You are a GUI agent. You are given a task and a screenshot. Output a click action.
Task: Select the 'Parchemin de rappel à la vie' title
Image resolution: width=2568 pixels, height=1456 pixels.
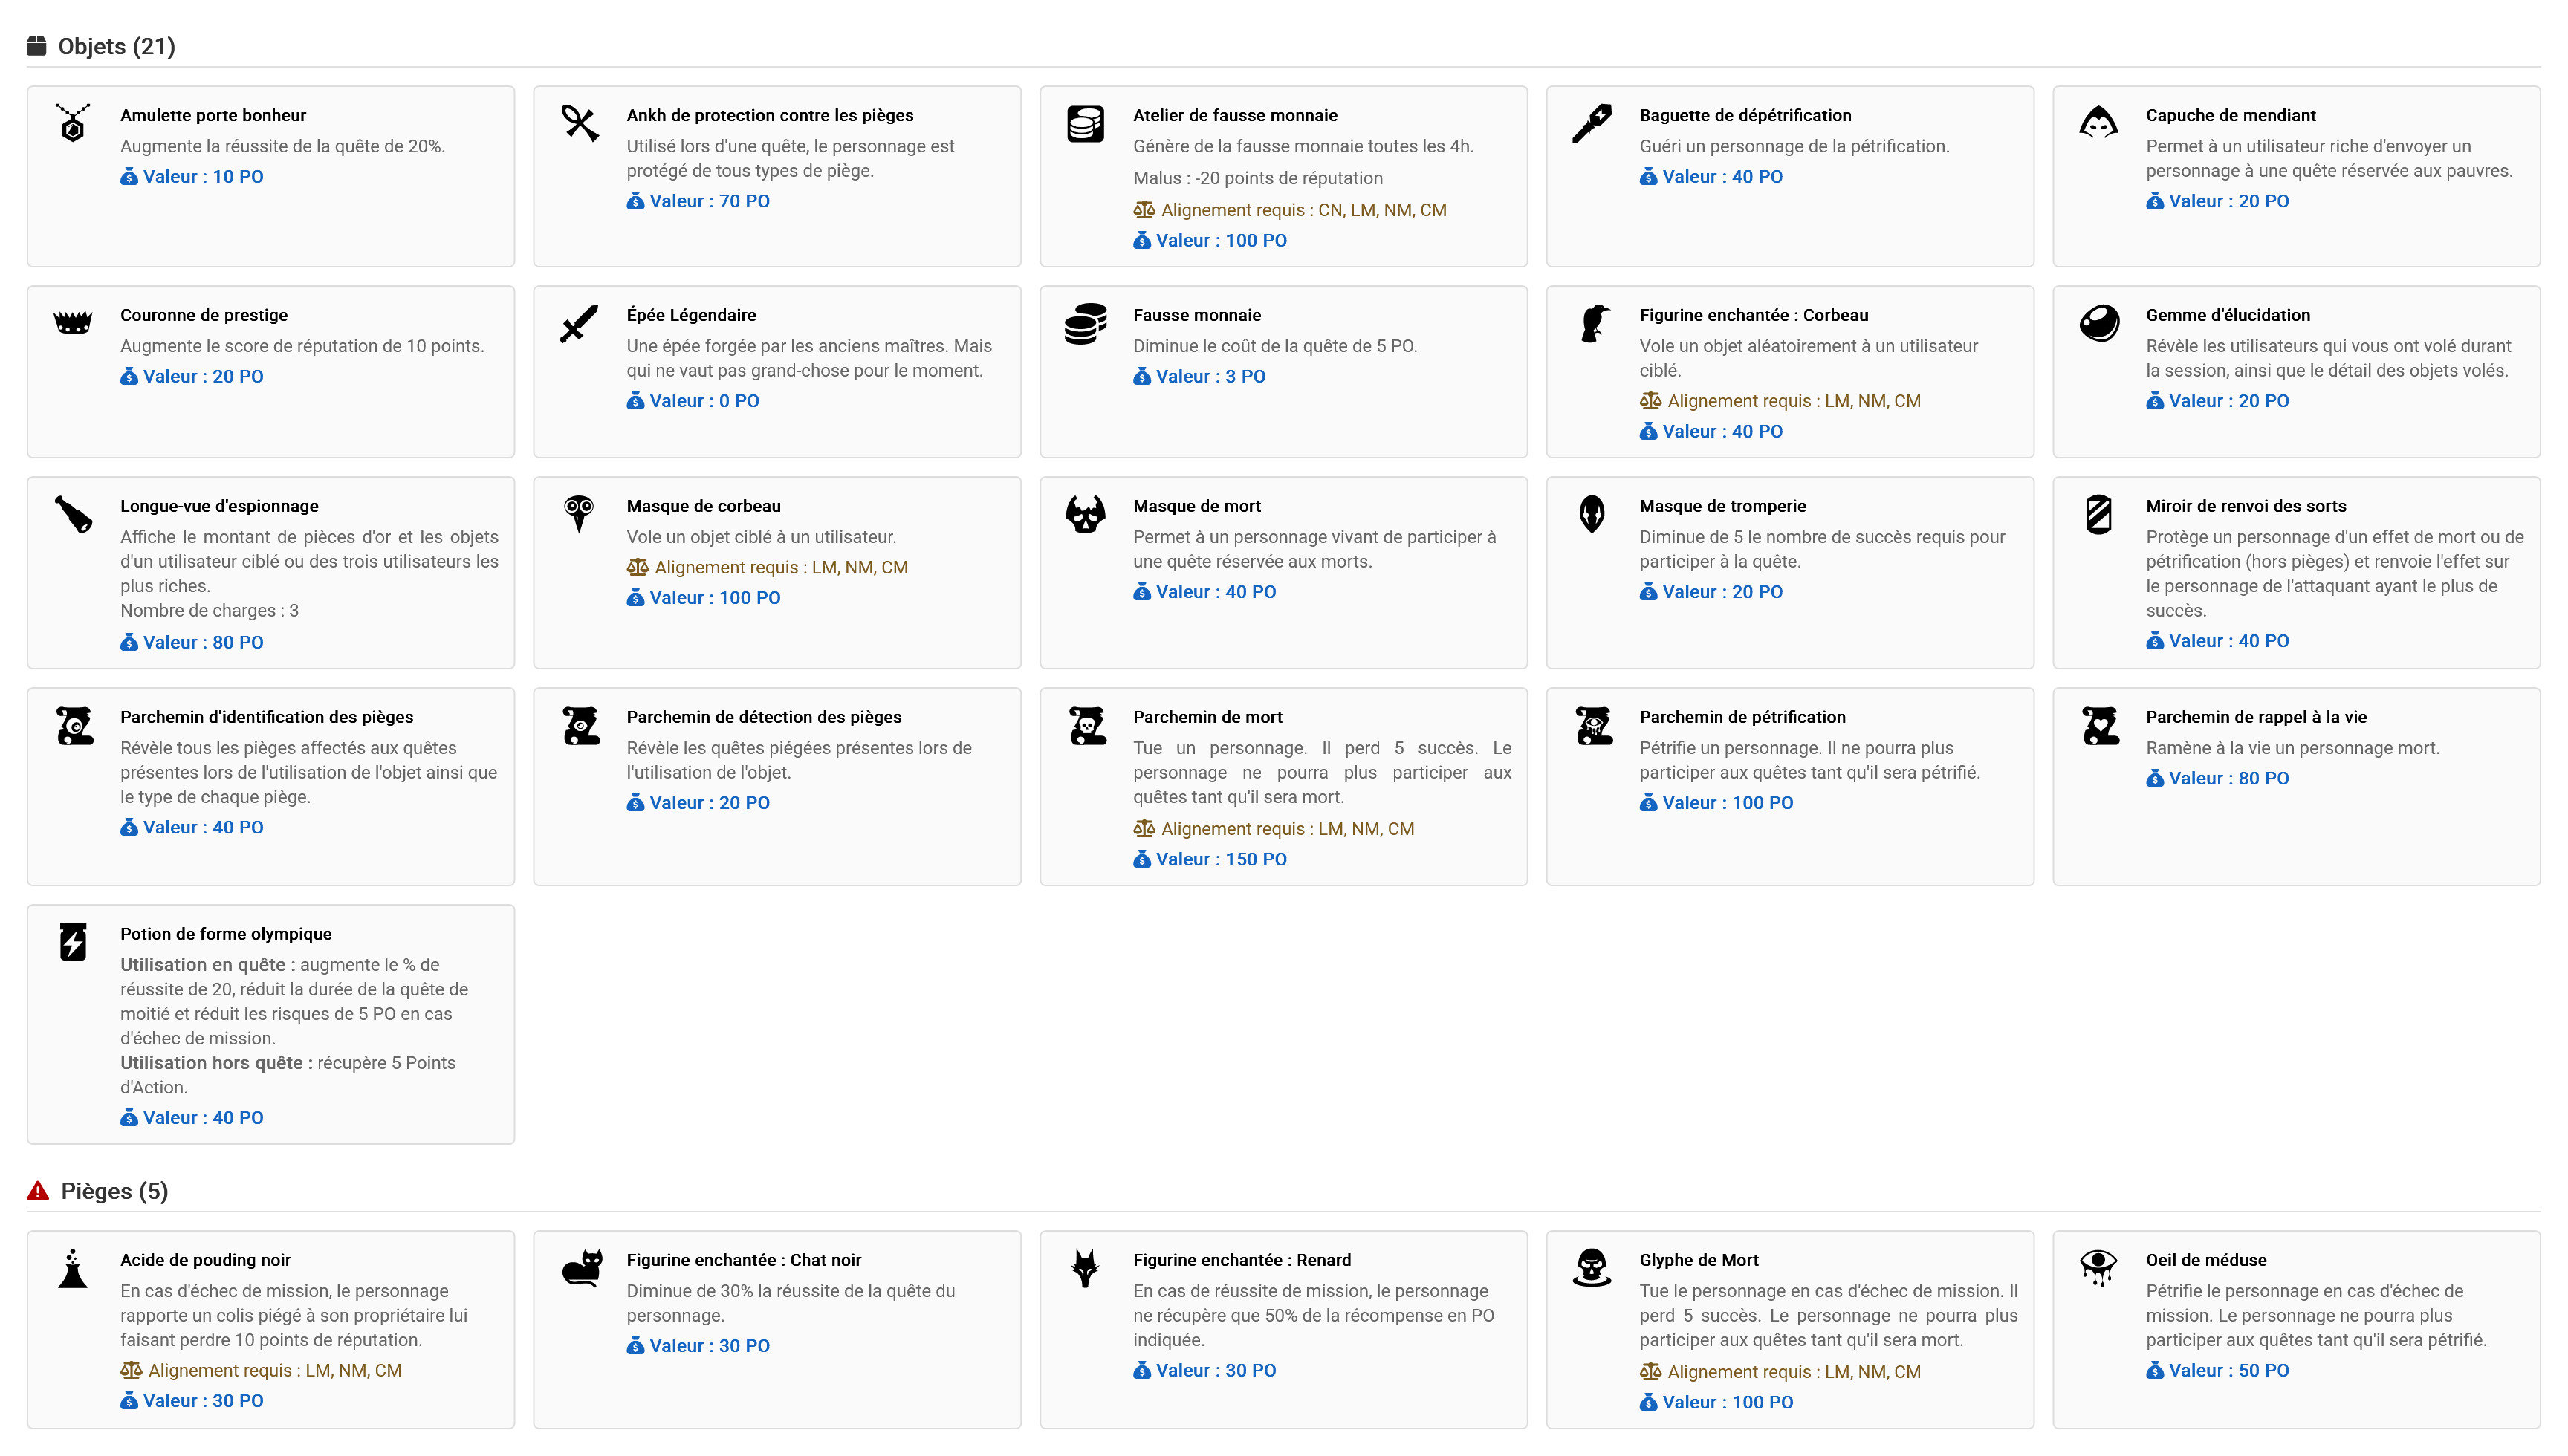point(2256,717)
